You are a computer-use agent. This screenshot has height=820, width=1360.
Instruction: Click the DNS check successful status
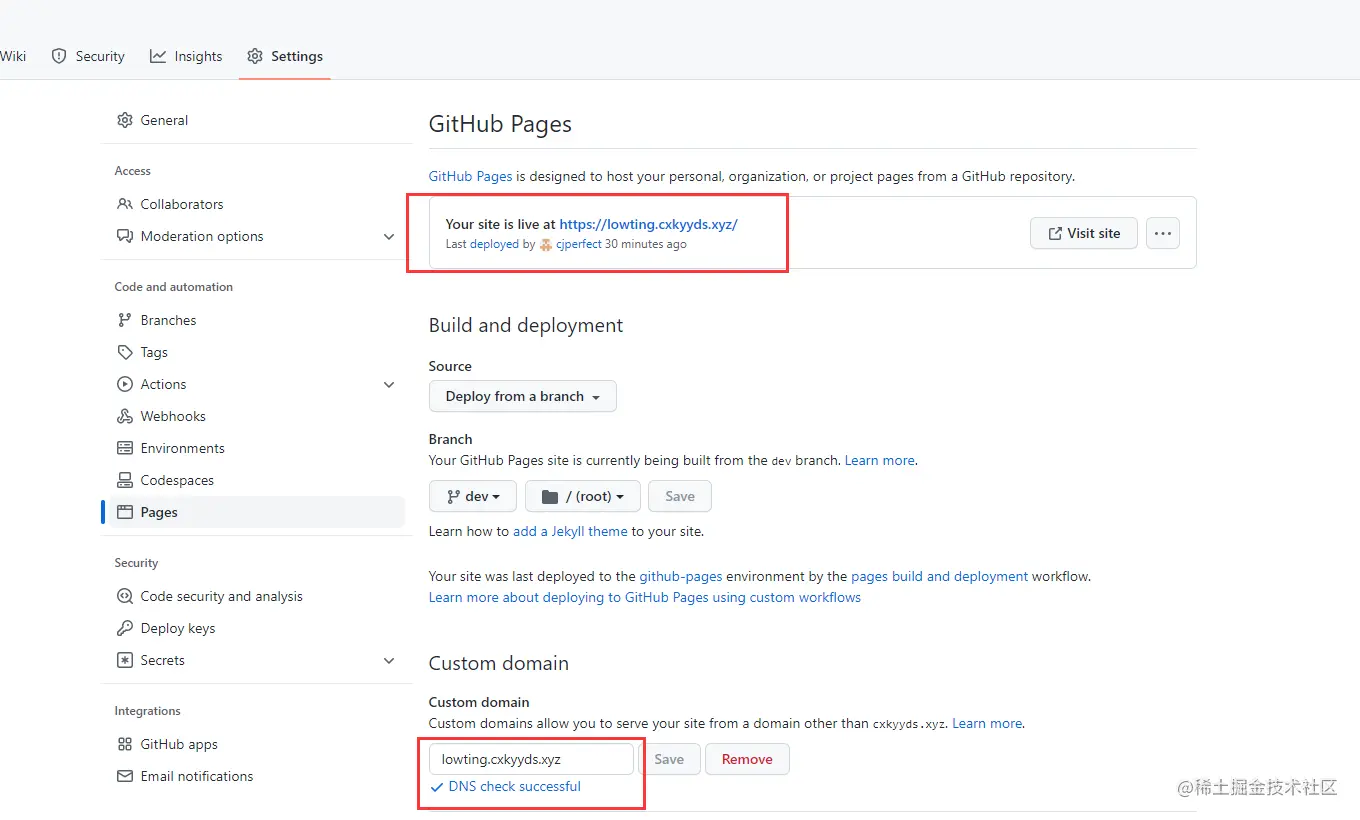[506, 786]
